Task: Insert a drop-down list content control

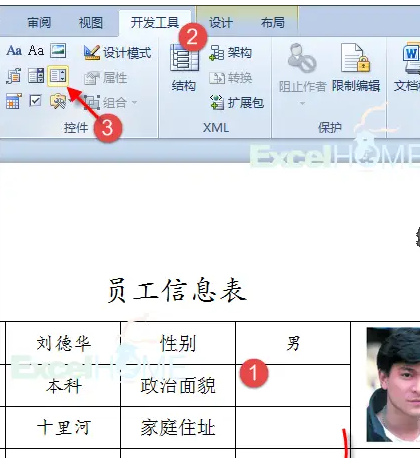Action: [x=58, y=76]
